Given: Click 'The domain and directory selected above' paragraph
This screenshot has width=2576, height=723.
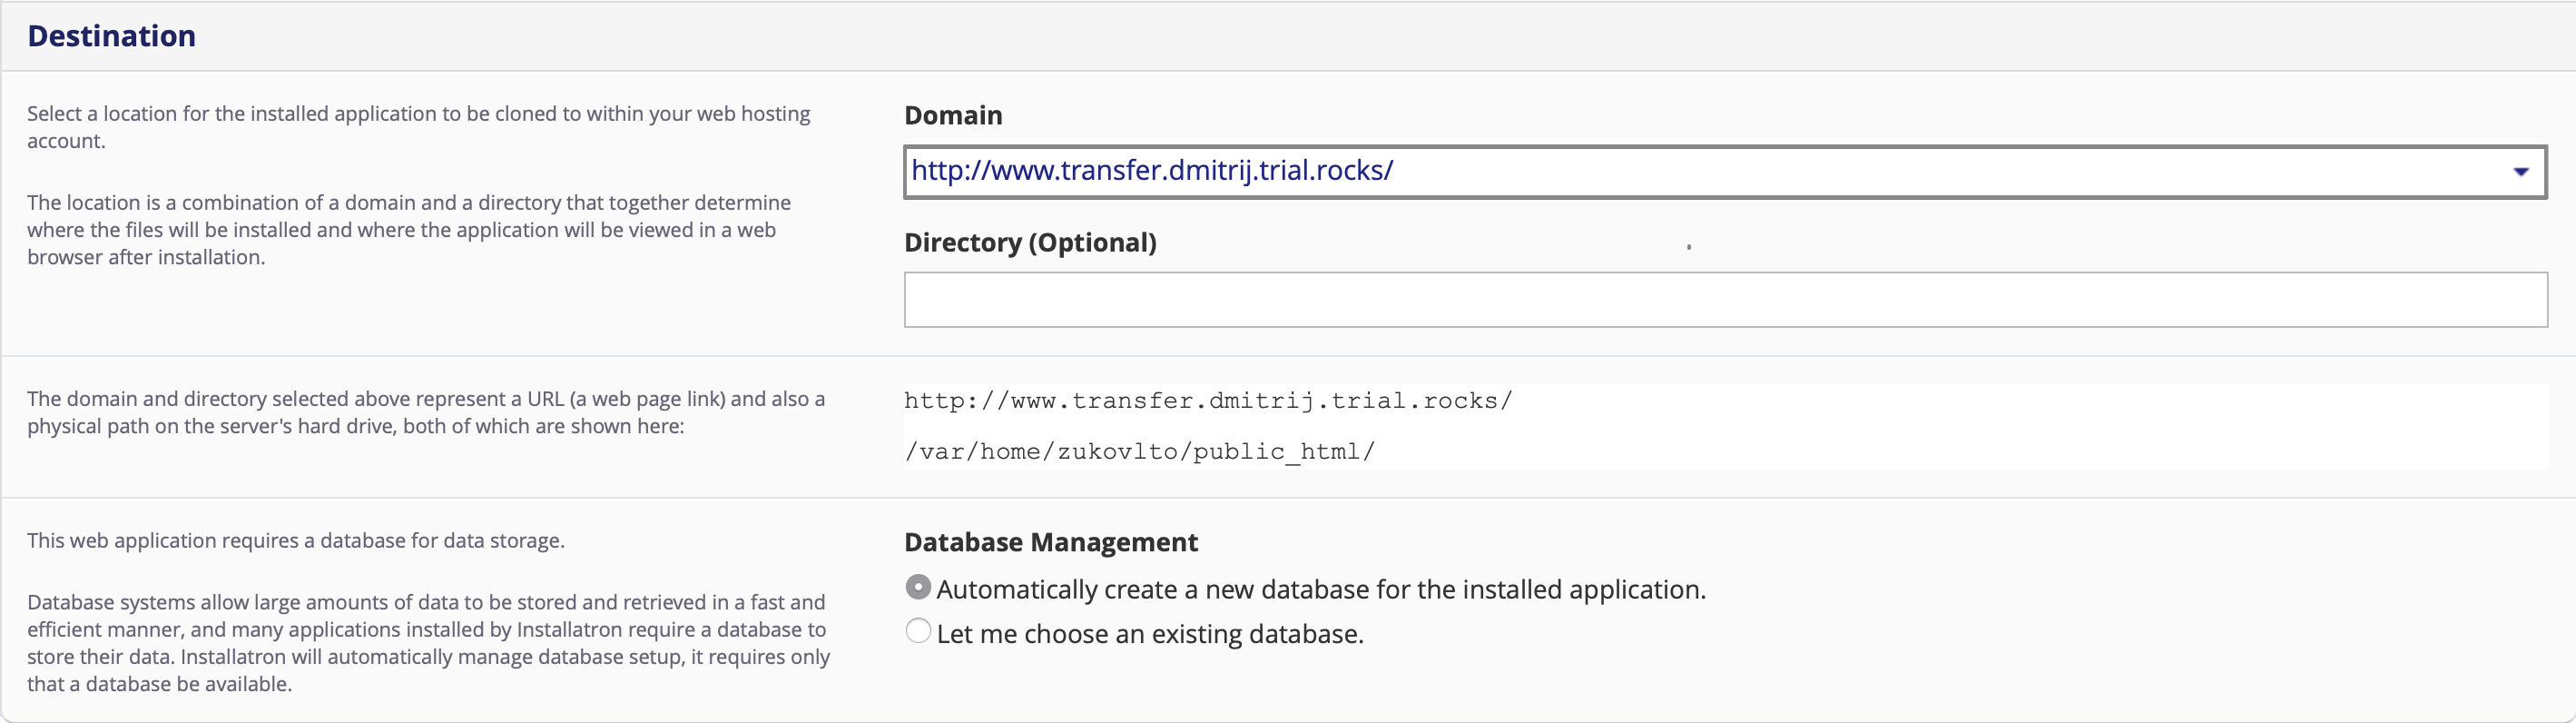Looking at the screenshot, I should 426,412.
